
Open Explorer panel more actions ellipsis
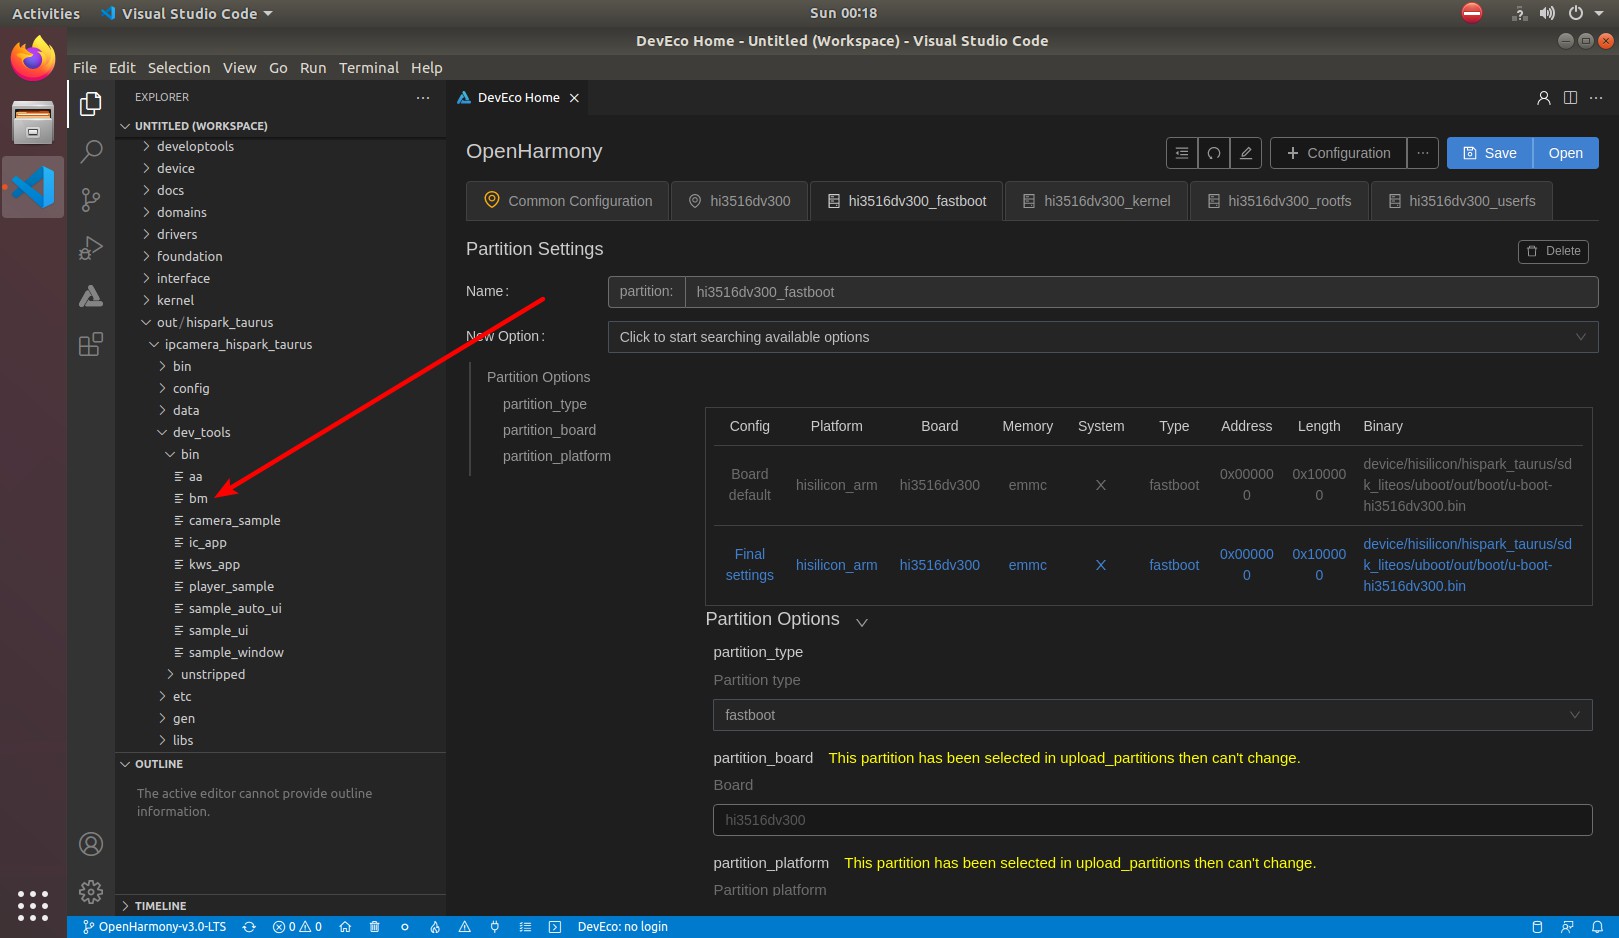point(423,97)
